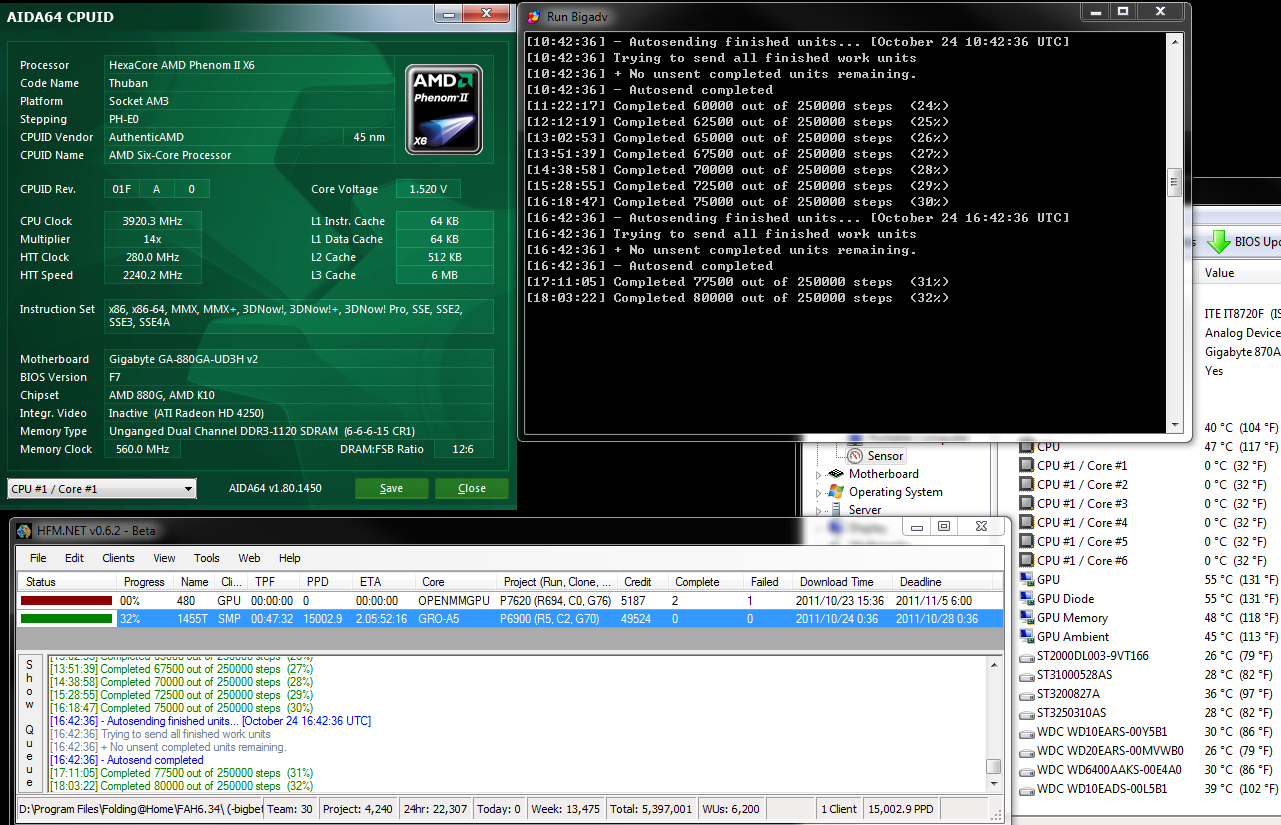Click the AMD Phenom II X6 logo
1281x825 pixels.
444,109
